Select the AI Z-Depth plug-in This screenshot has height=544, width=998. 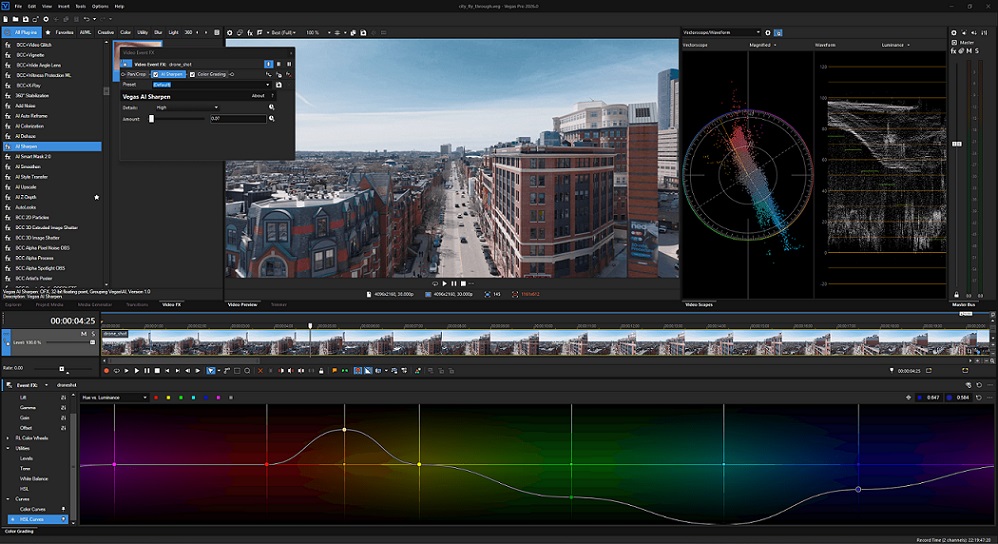(26, 197)
